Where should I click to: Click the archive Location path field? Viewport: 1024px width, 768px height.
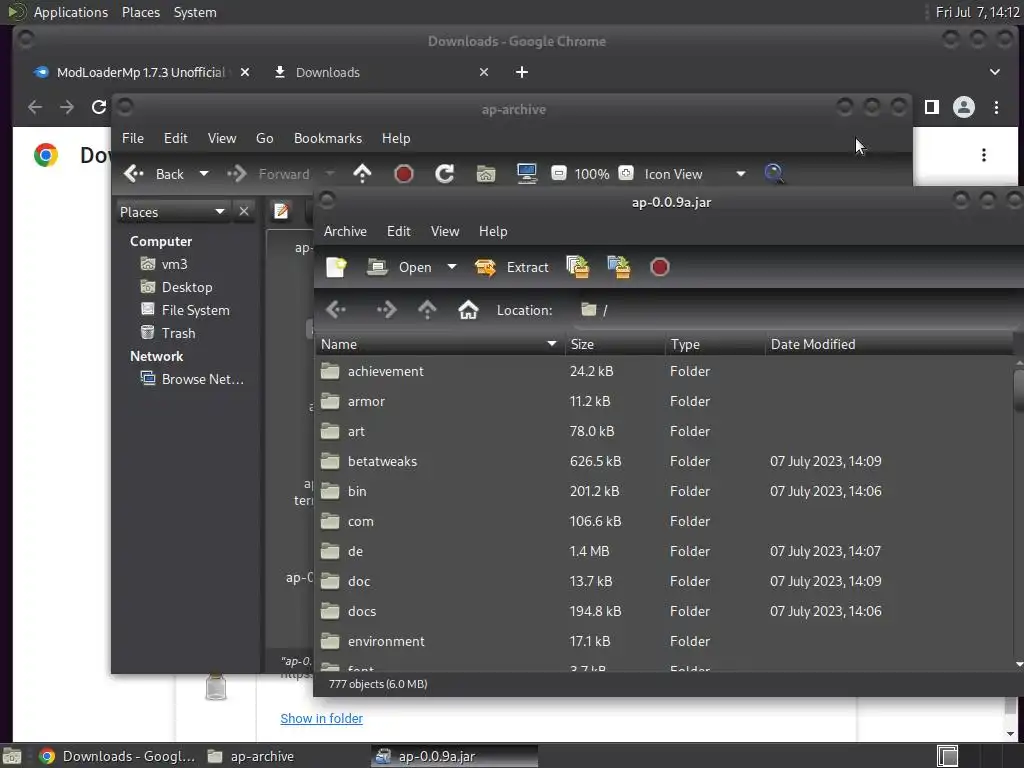pos(797,310)
